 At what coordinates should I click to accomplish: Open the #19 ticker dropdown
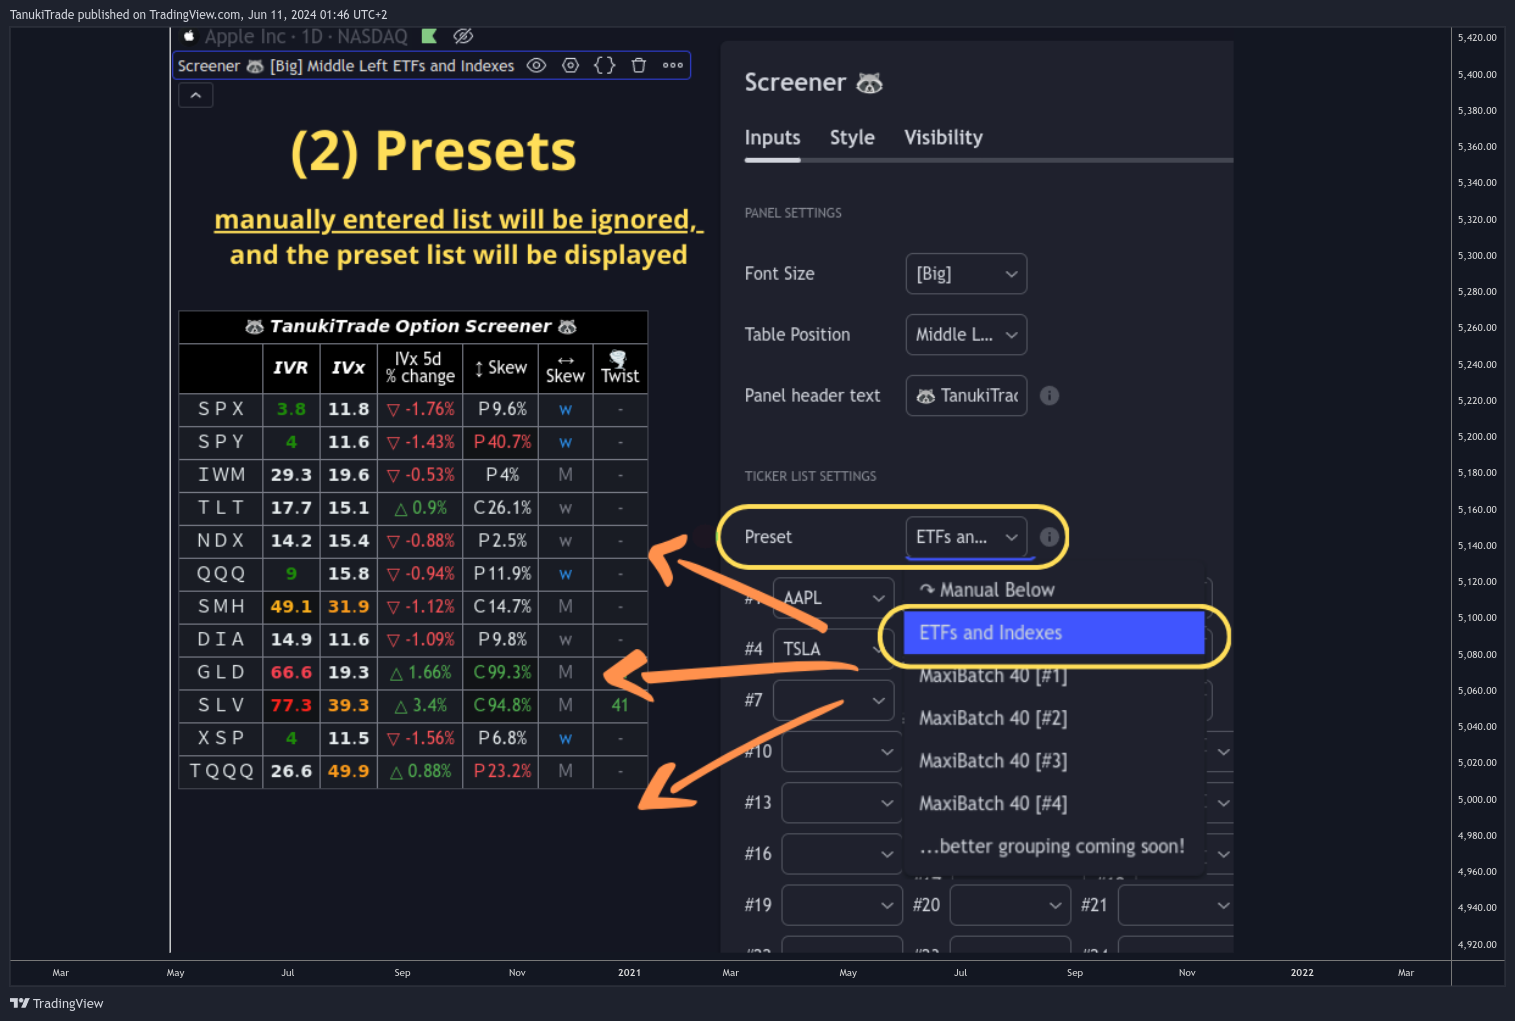842,905
